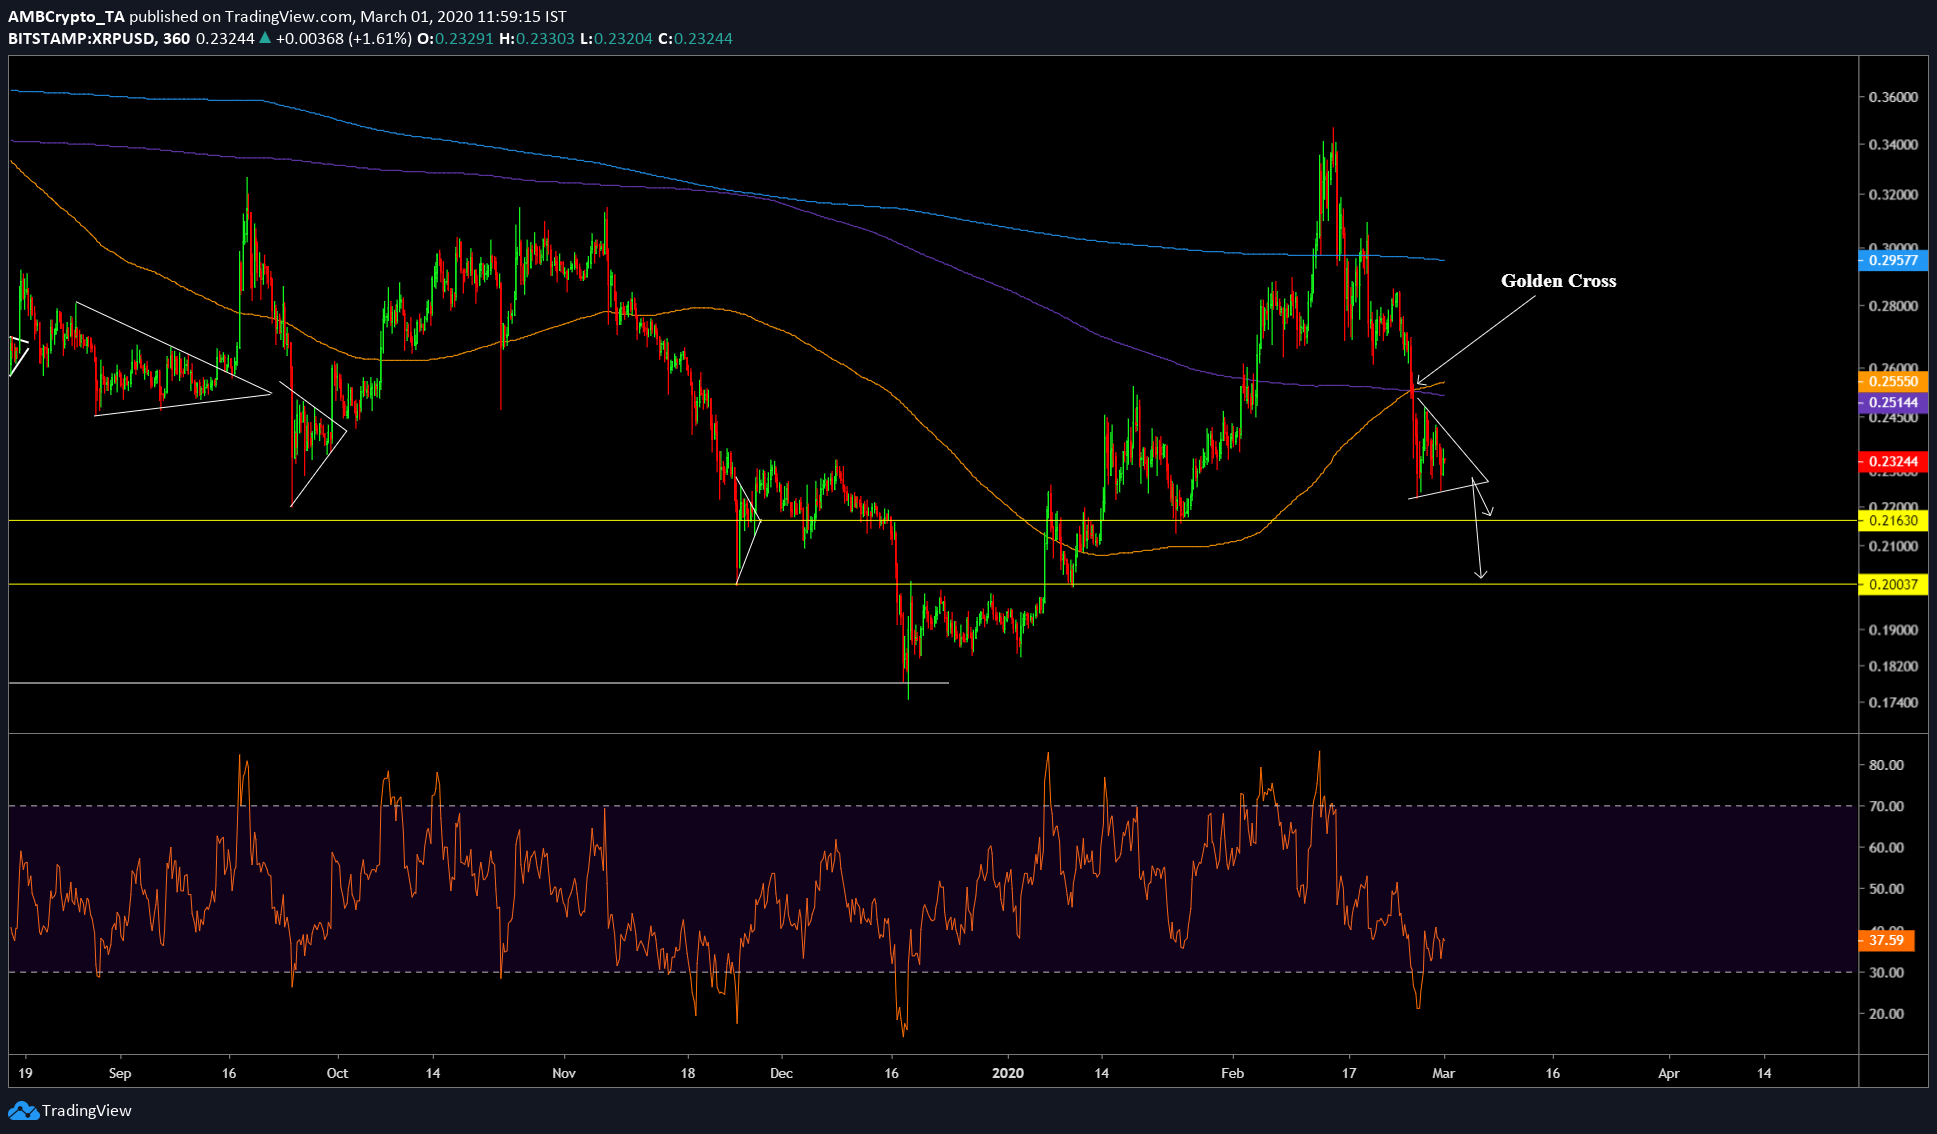Click the 2020 date axis label
This screenshot has height=1134, width=1937.
pos(1008,1073)
